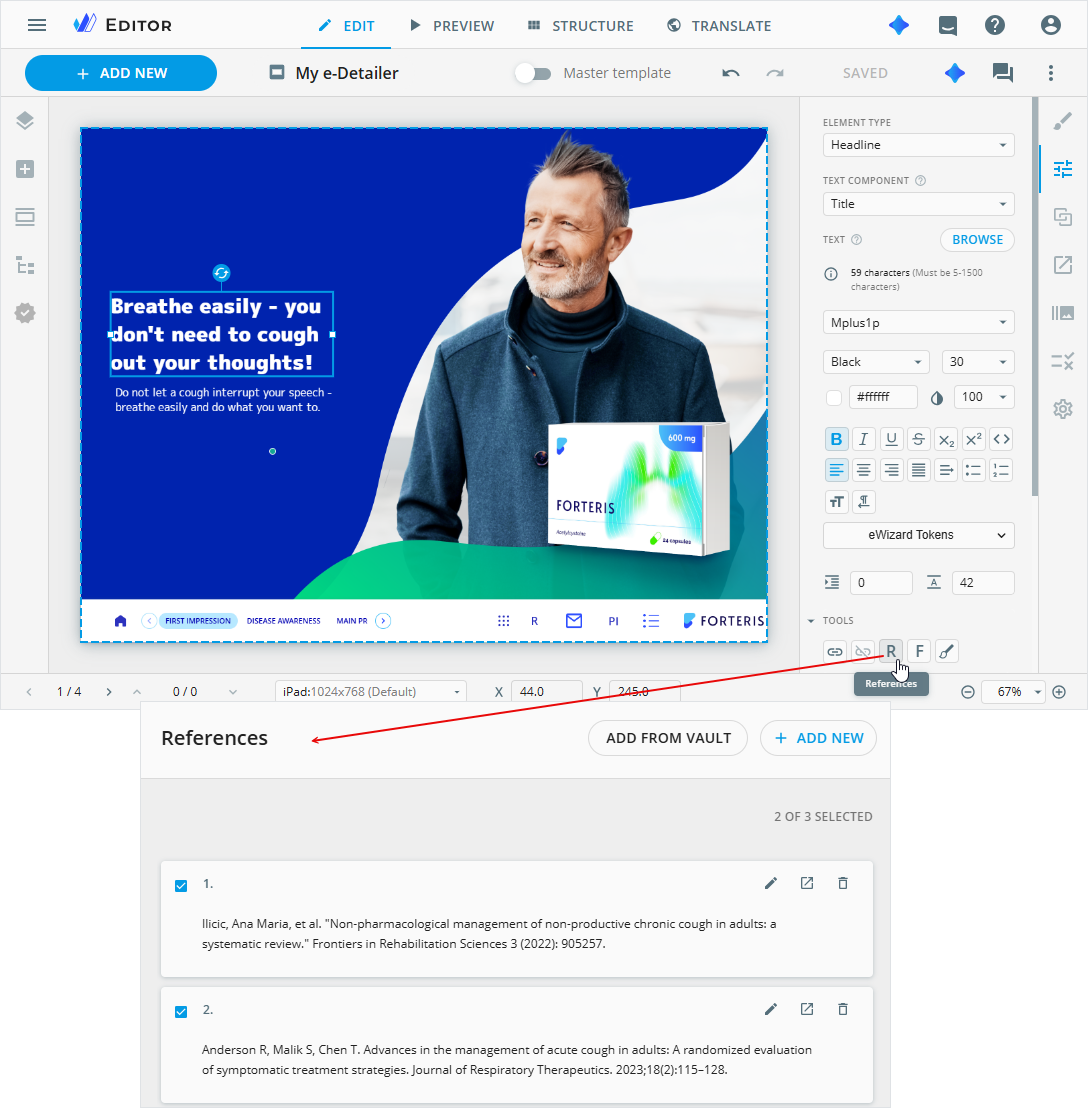
Task: Select First Impression in slide navigation
Action: coord(198,620)
